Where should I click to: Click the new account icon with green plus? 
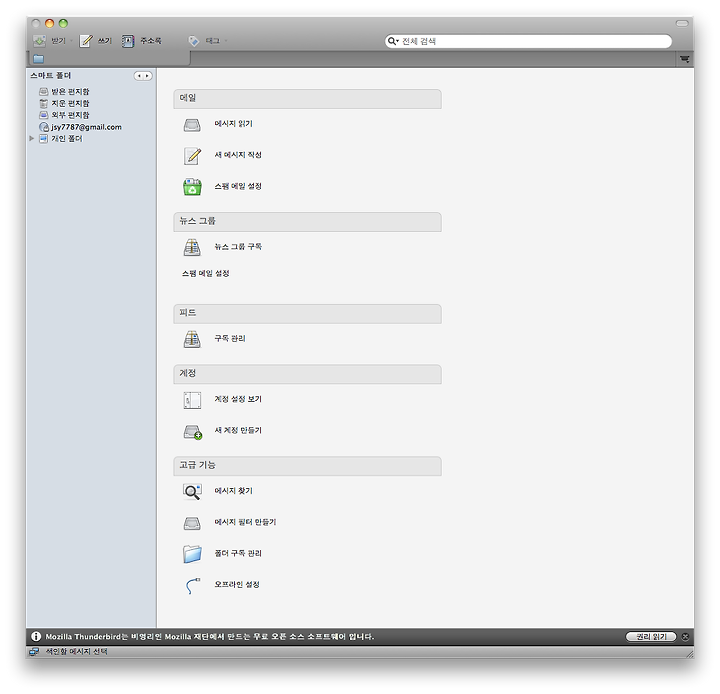coord(193,432)
